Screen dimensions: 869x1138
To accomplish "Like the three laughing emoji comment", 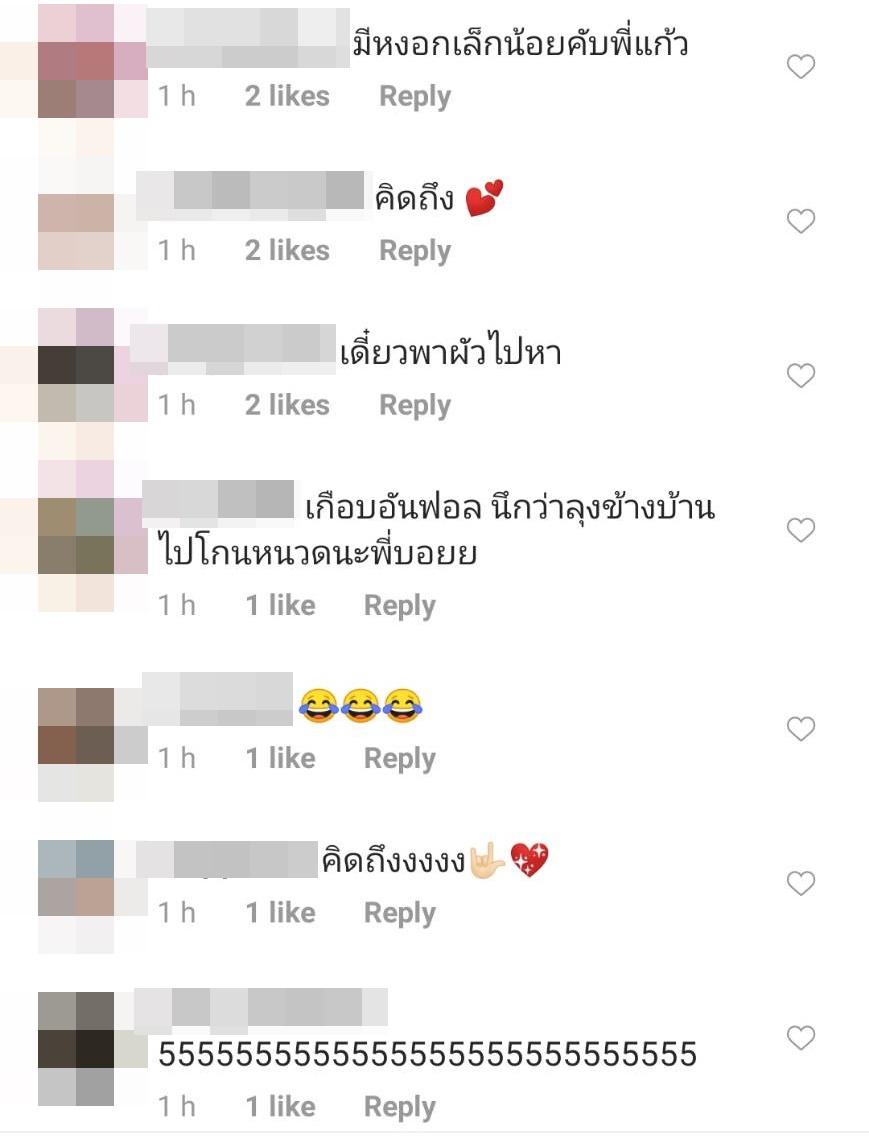I will click(801, 728).
